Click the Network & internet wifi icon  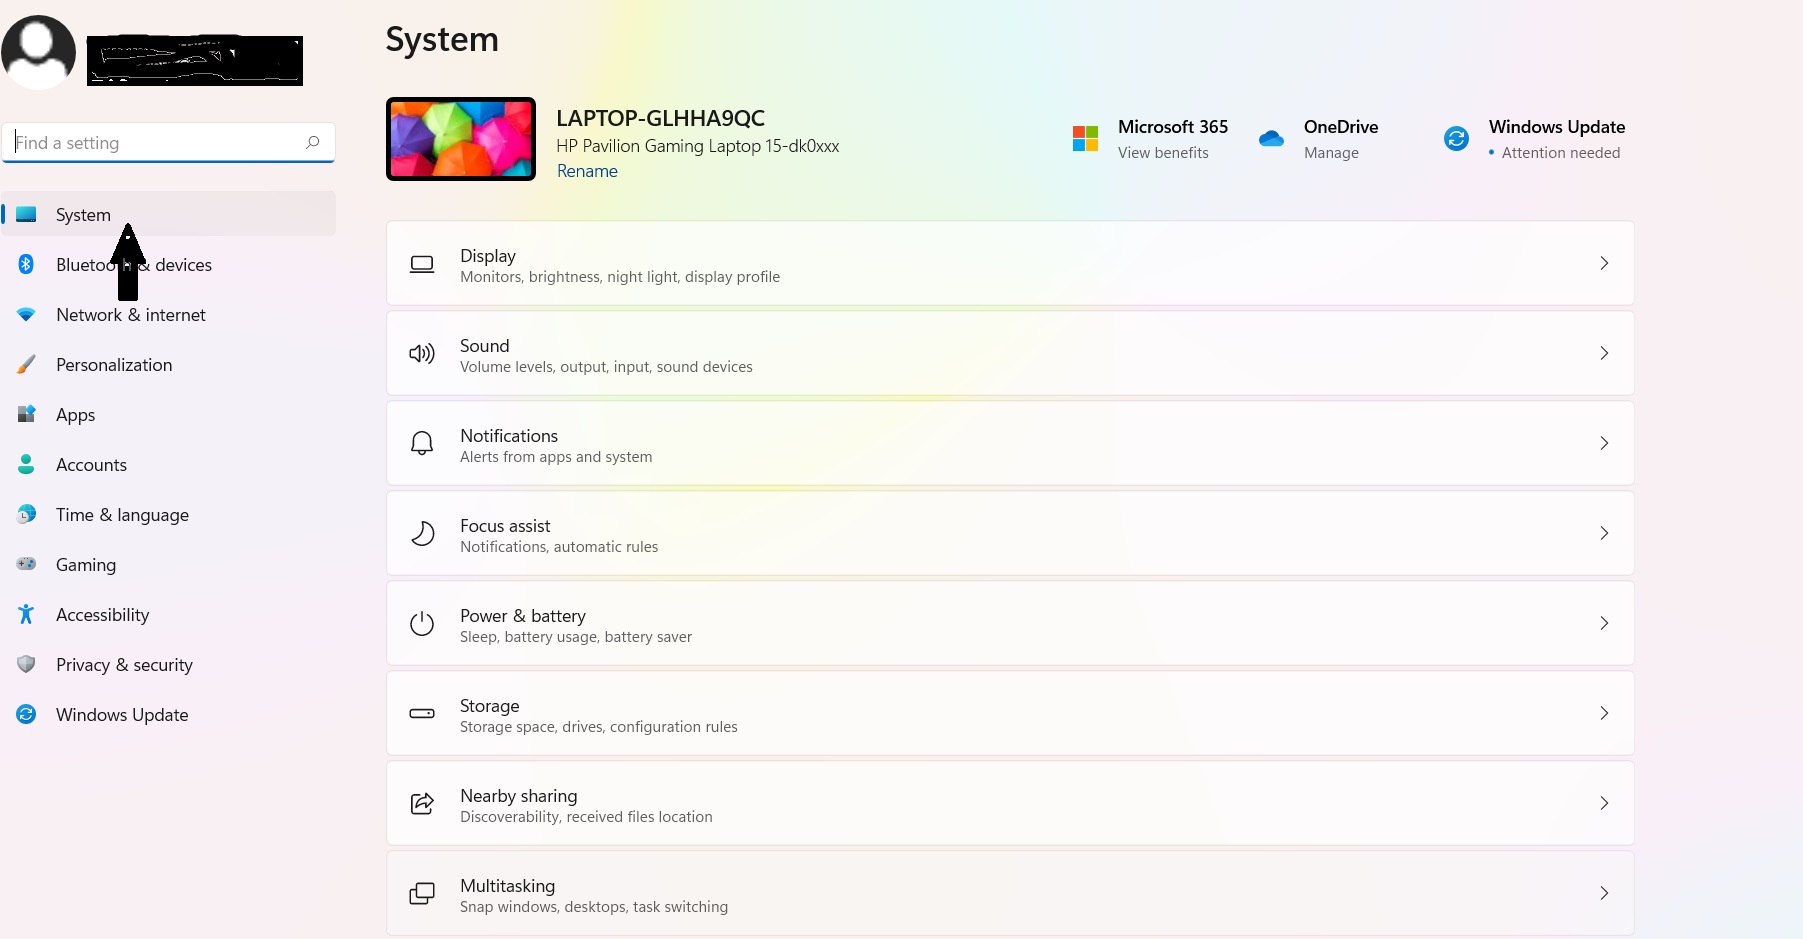26,314
